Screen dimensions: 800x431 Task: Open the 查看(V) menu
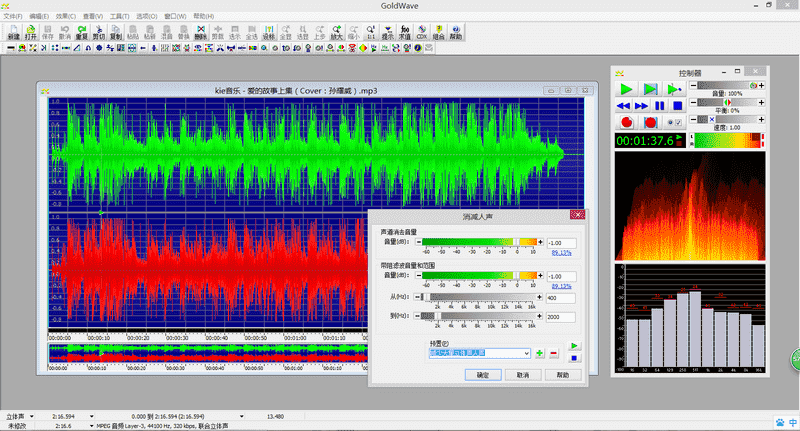click(x=93, y=16)
